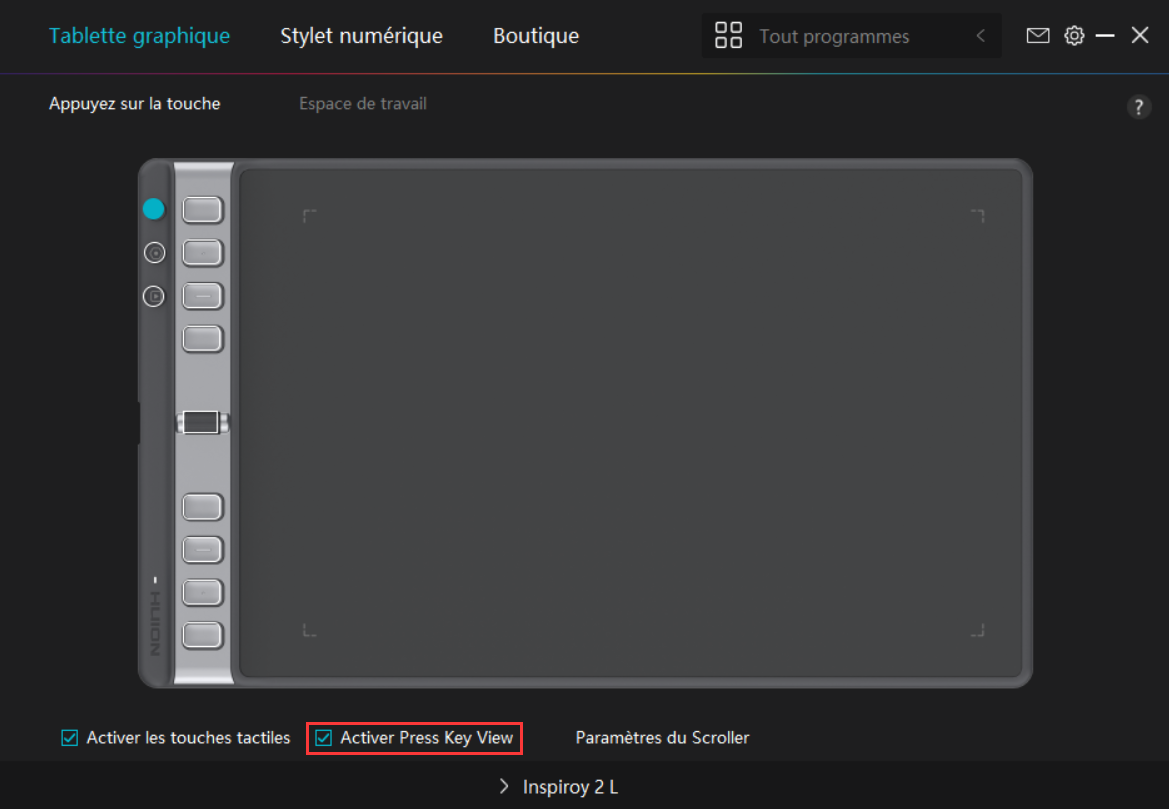Click the bottom-most press key on tablet
The height and width of the screenshot is (809, 1169).
click(x=203, y=634)
